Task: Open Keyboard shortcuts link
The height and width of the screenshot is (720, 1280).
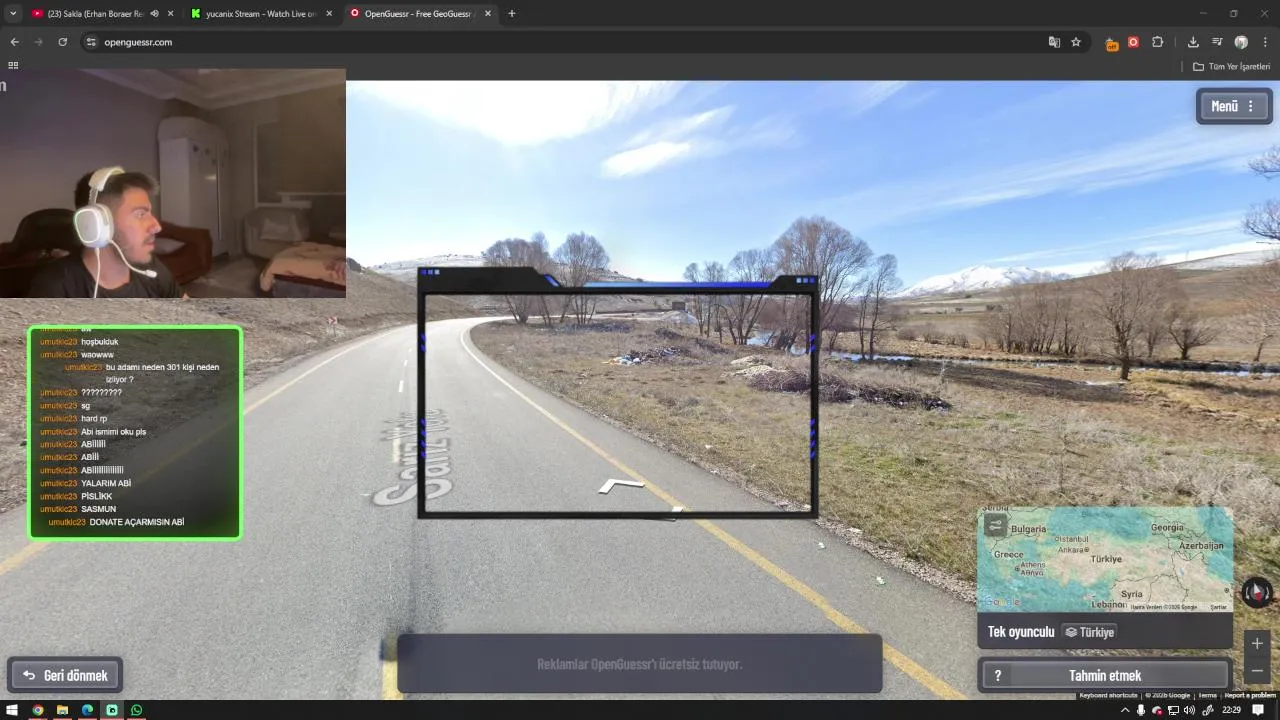Action: pyautogui.click(x=1108, y=695)
